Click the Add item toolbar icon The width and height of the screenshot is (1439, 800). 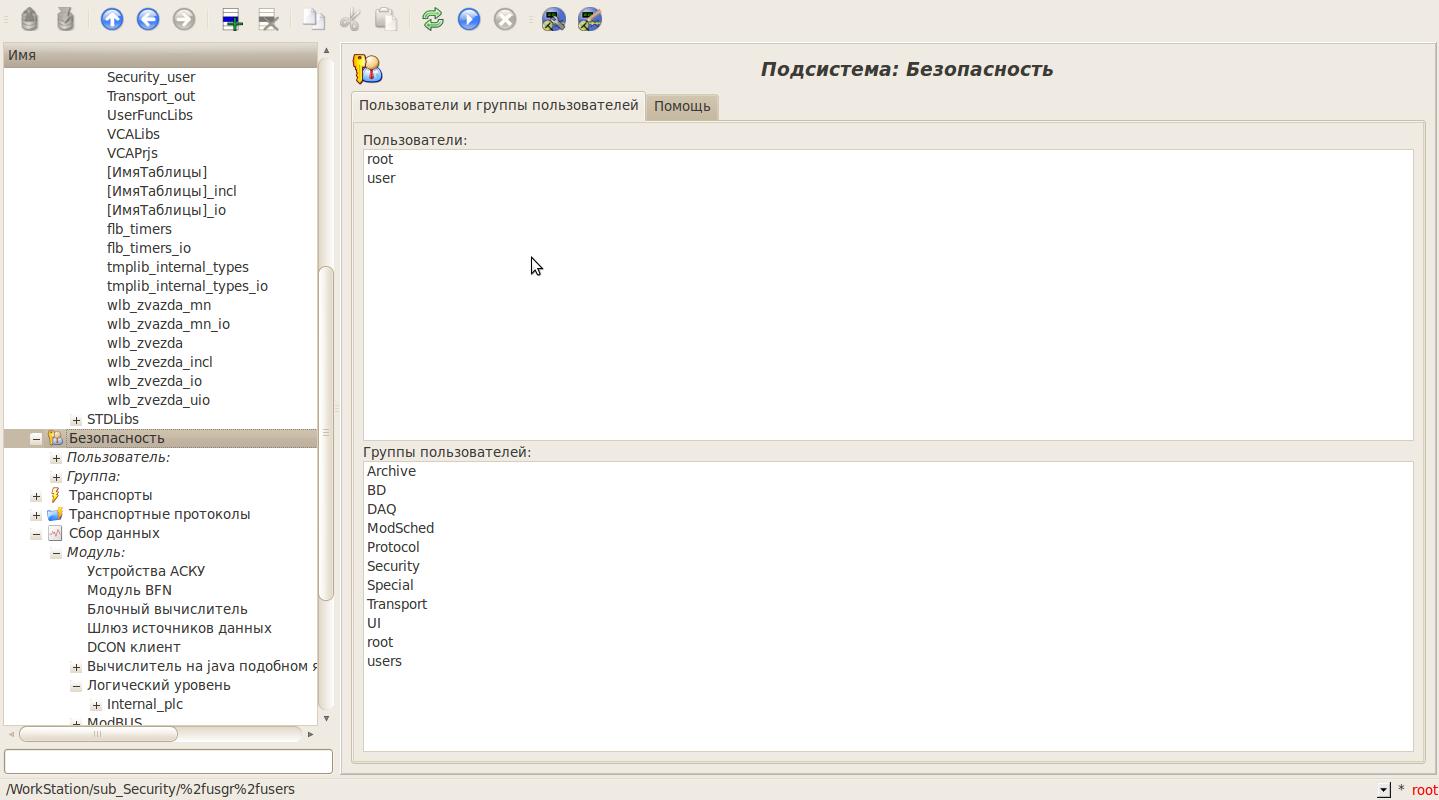232,19
